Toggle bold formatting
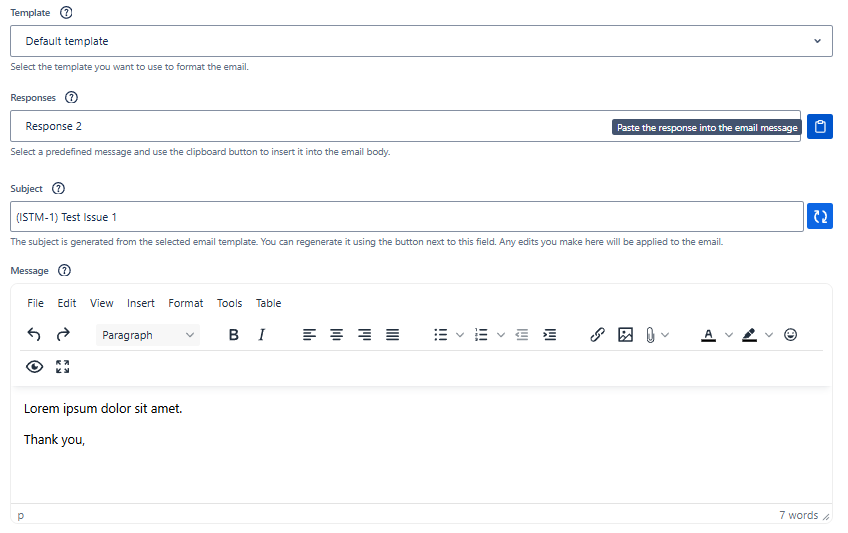The image size is (848, 533). tap(233, 335)
